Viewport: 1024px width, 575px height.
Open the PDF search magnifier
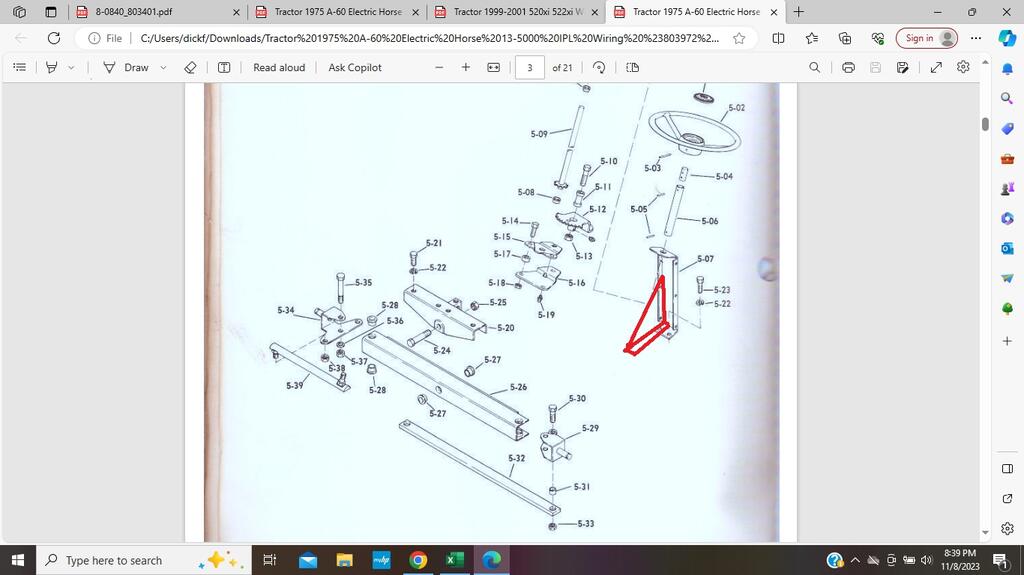(814, 67)
